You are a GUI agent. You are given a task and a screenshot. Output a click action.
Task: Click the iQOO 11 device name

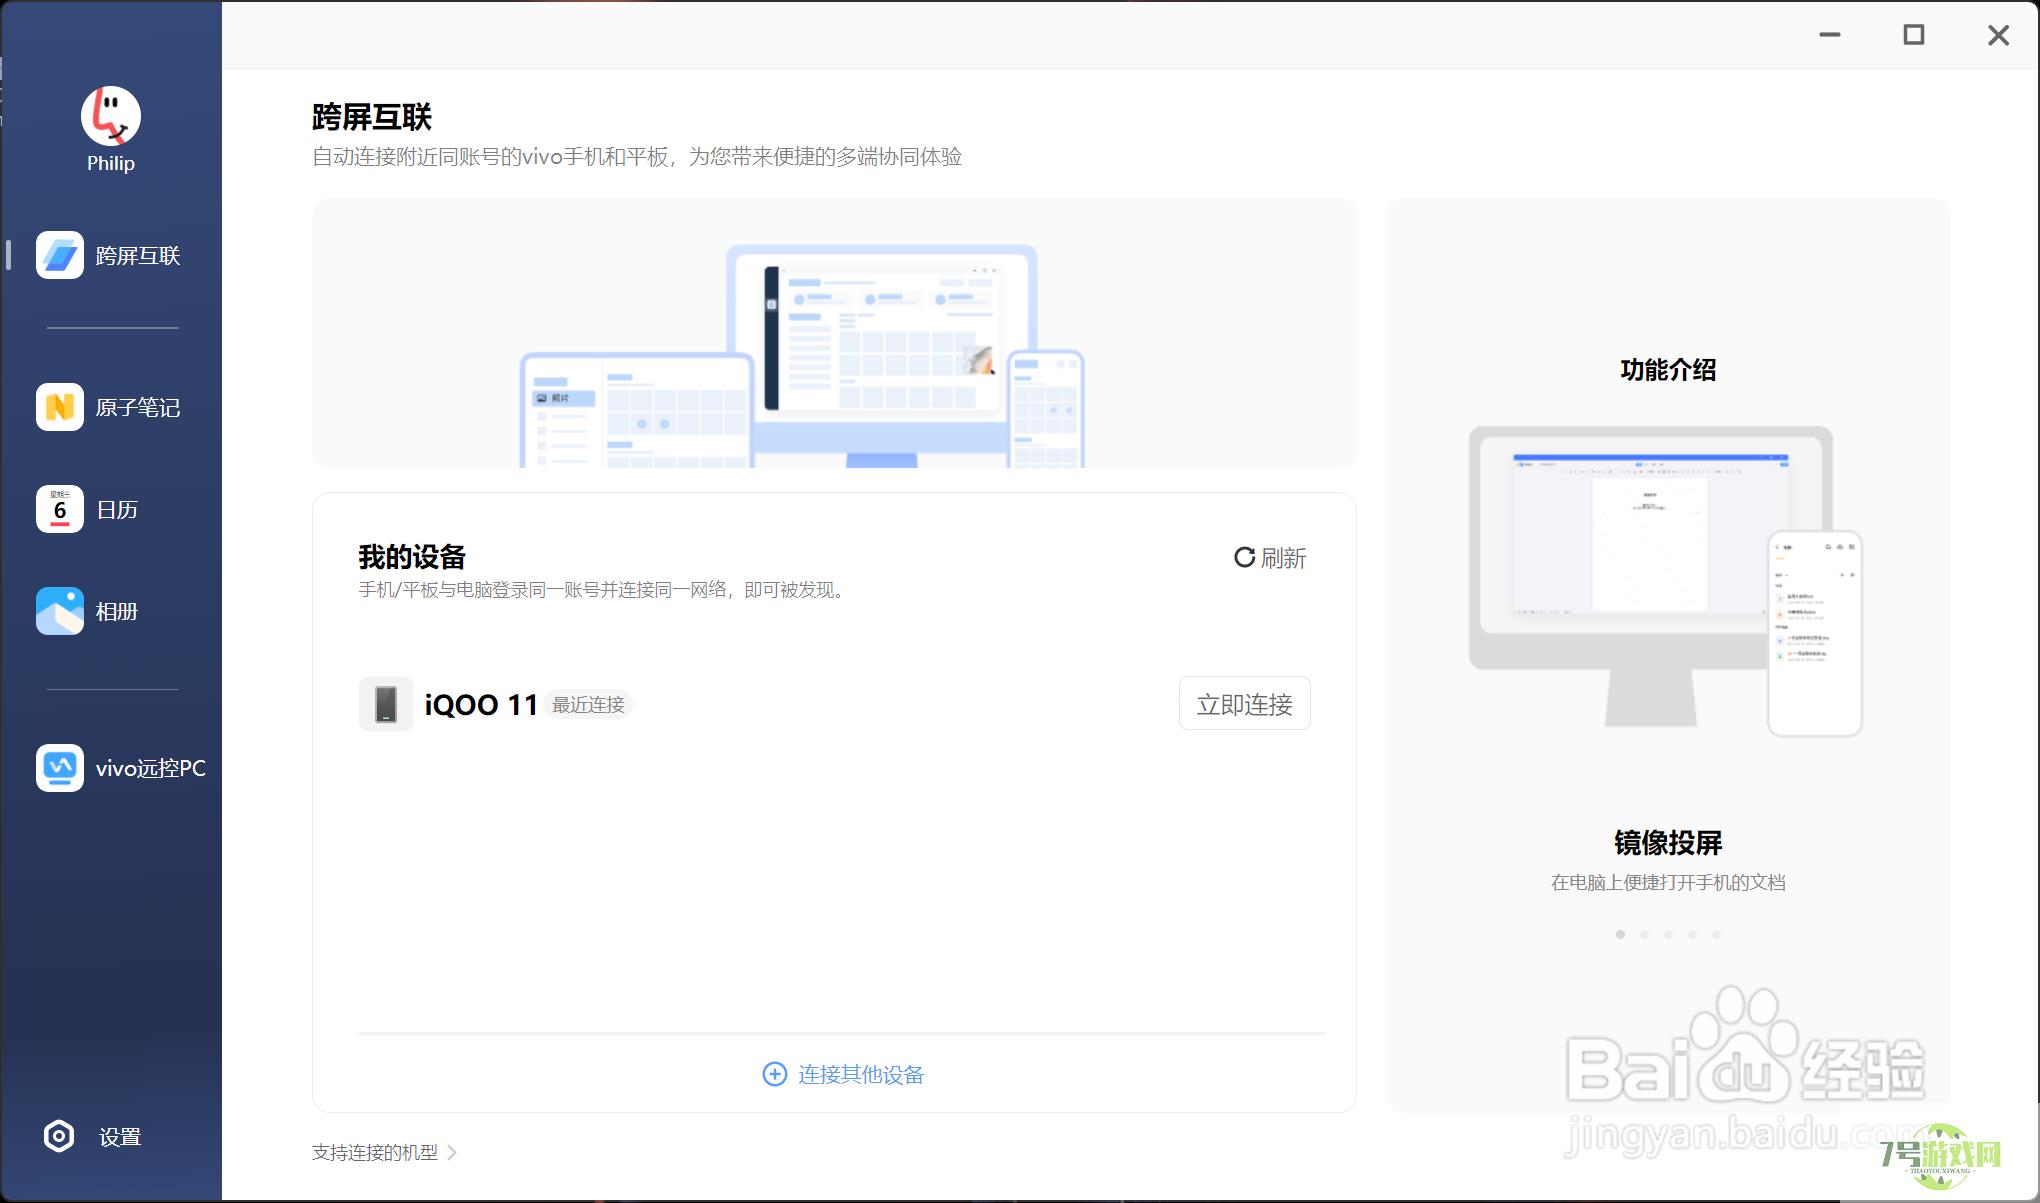481,704
